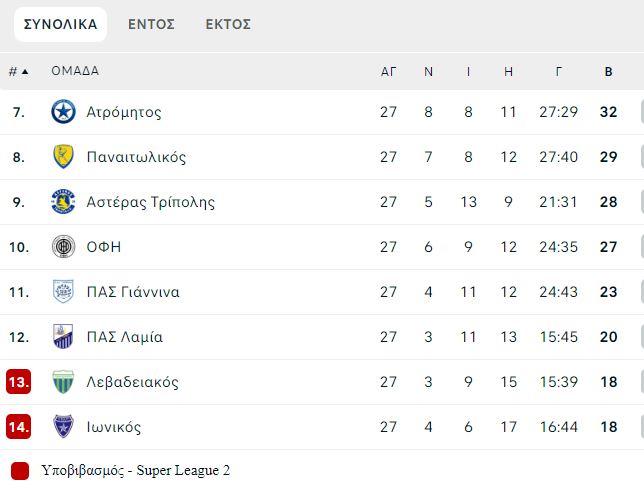Click the ΠΑΣ Γιάννινα crest
Viewport: 644px width, 489px height.
click(63, 292)
